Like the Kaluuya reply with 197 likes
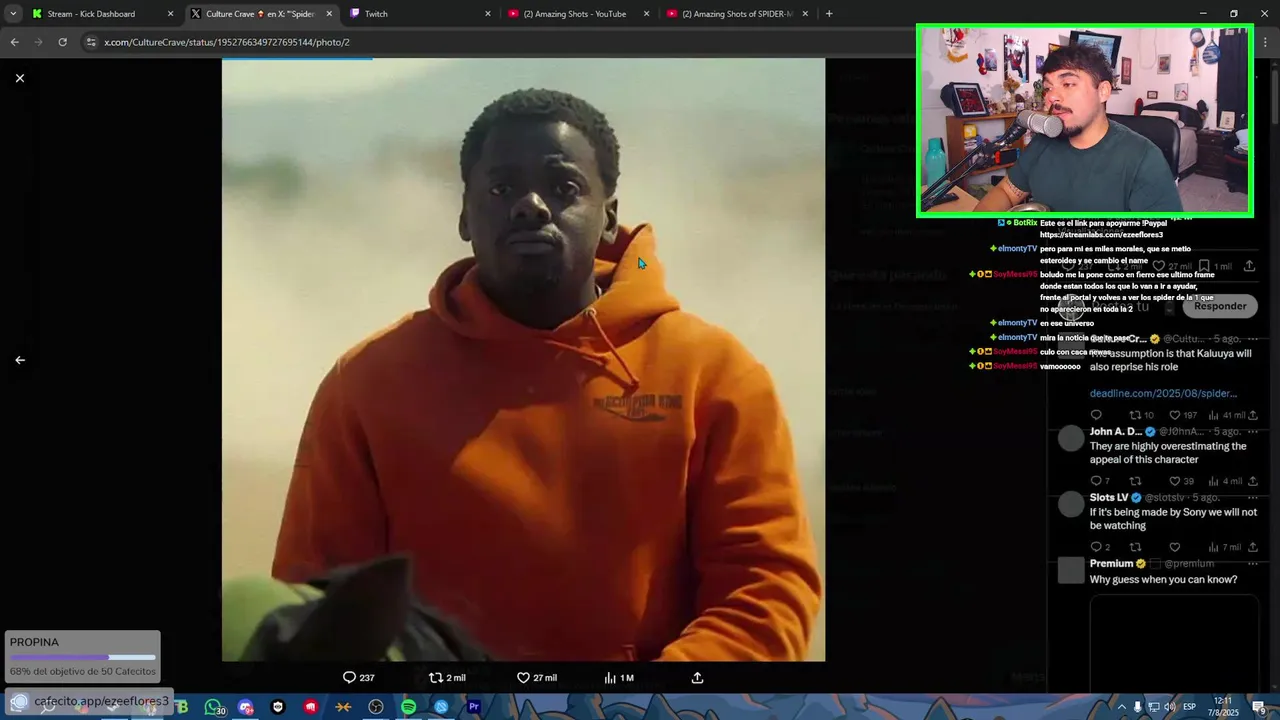 click(1182, 415)
